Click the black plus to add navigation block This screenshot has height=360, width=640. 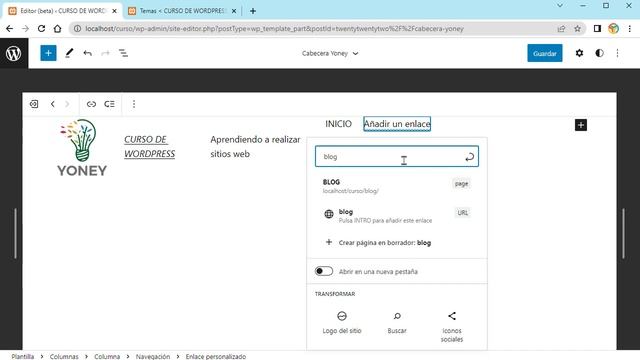[581, 125]
